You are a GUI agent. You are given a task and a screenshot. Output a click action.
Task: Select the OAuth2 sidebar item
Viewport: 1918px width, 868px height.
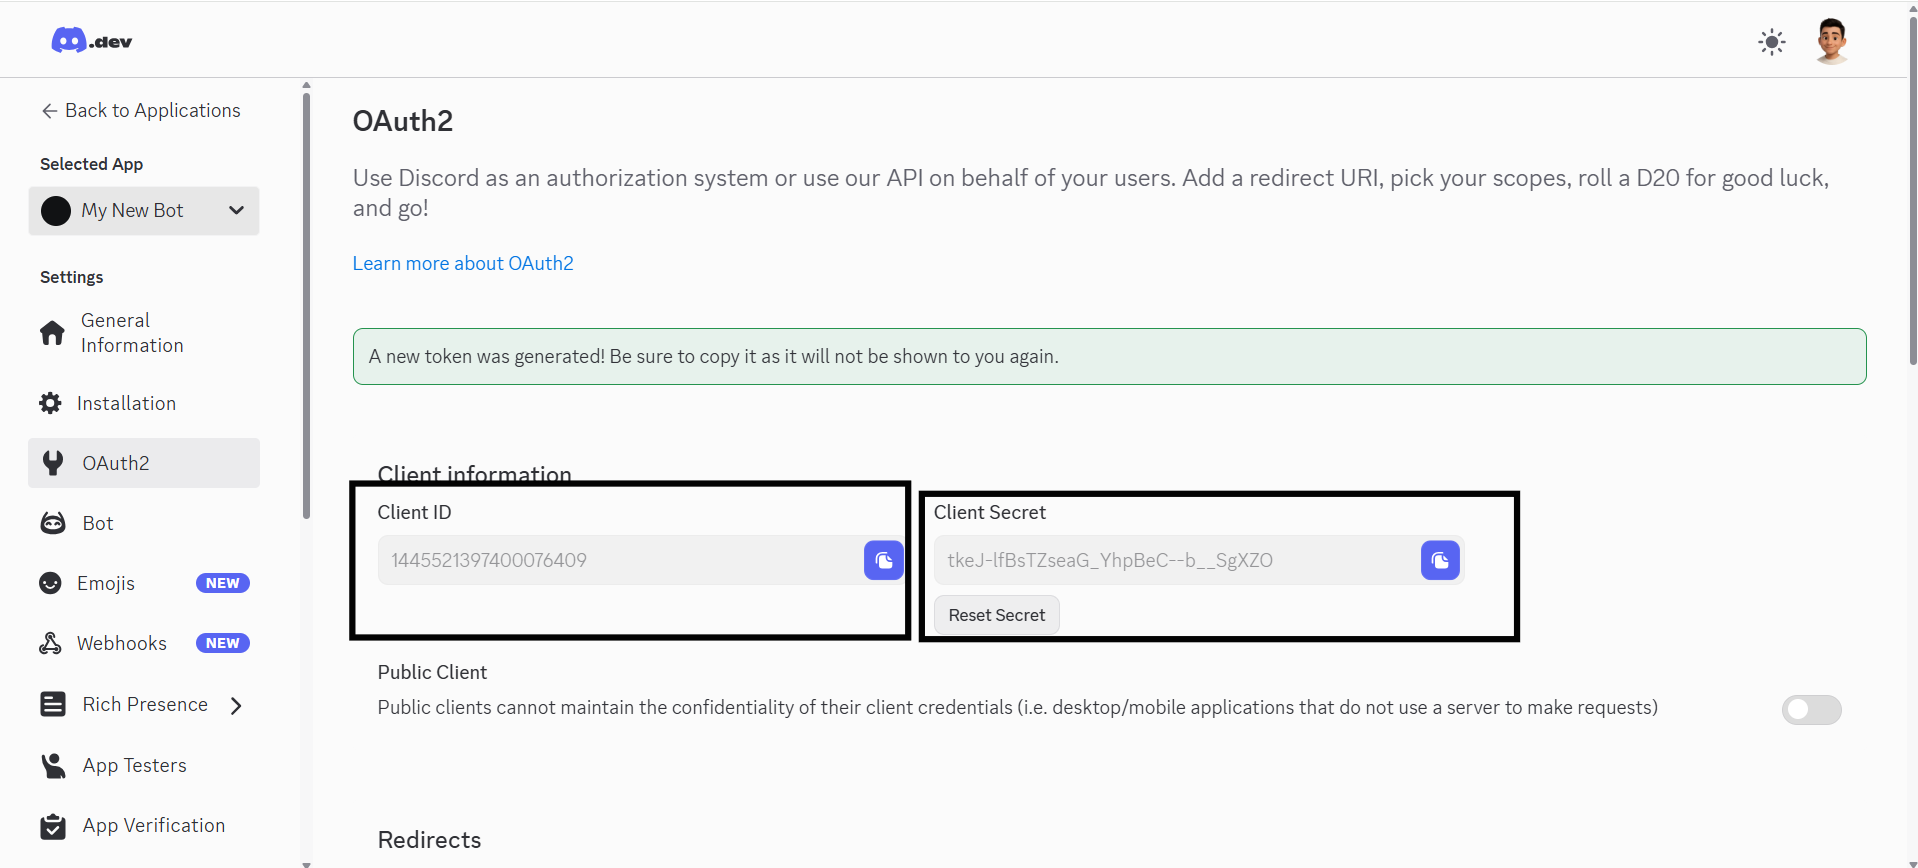[x=116, y=463]
